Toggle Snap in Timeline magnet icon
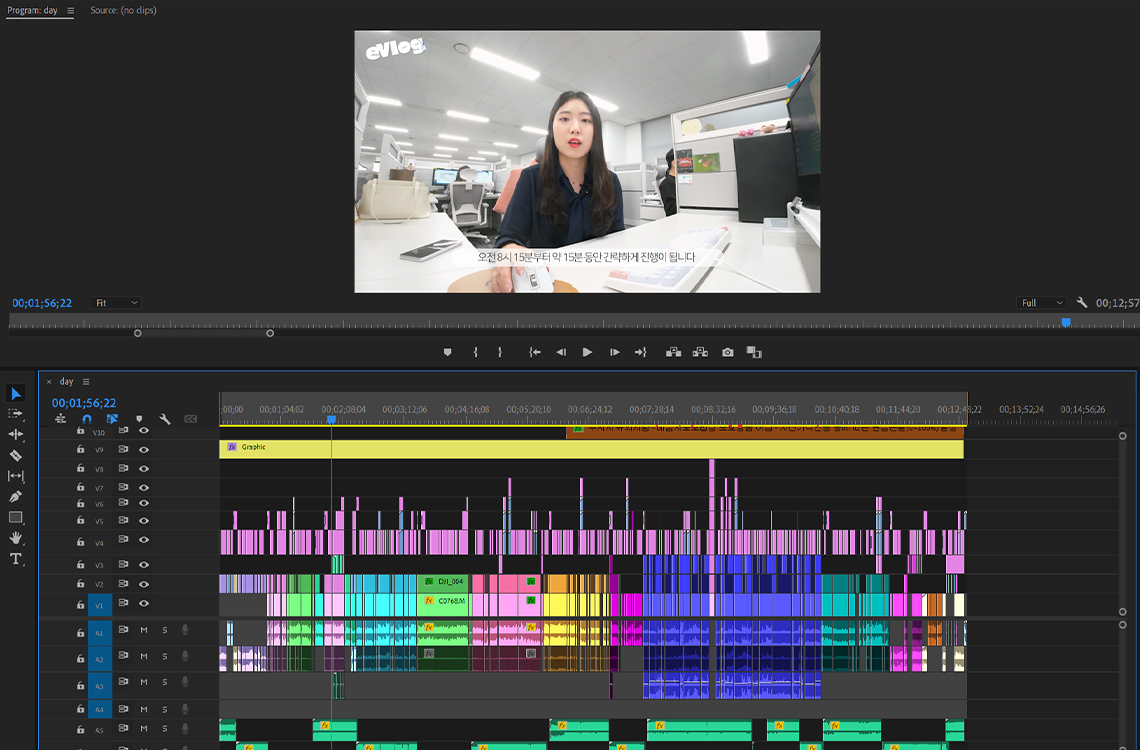The image size is (1140, 750). click(87, 419)
